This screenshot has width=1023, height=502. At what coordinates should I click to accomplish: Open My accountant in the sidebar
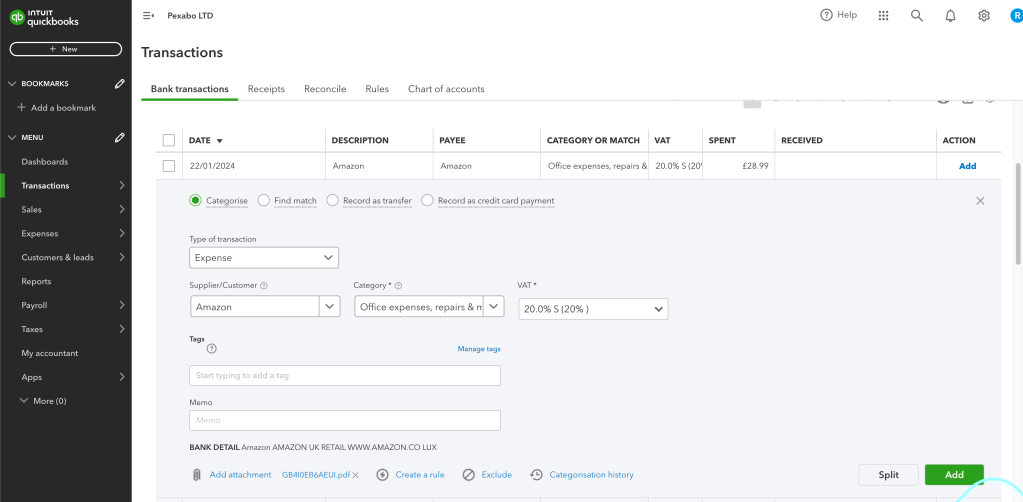point(50,353)
